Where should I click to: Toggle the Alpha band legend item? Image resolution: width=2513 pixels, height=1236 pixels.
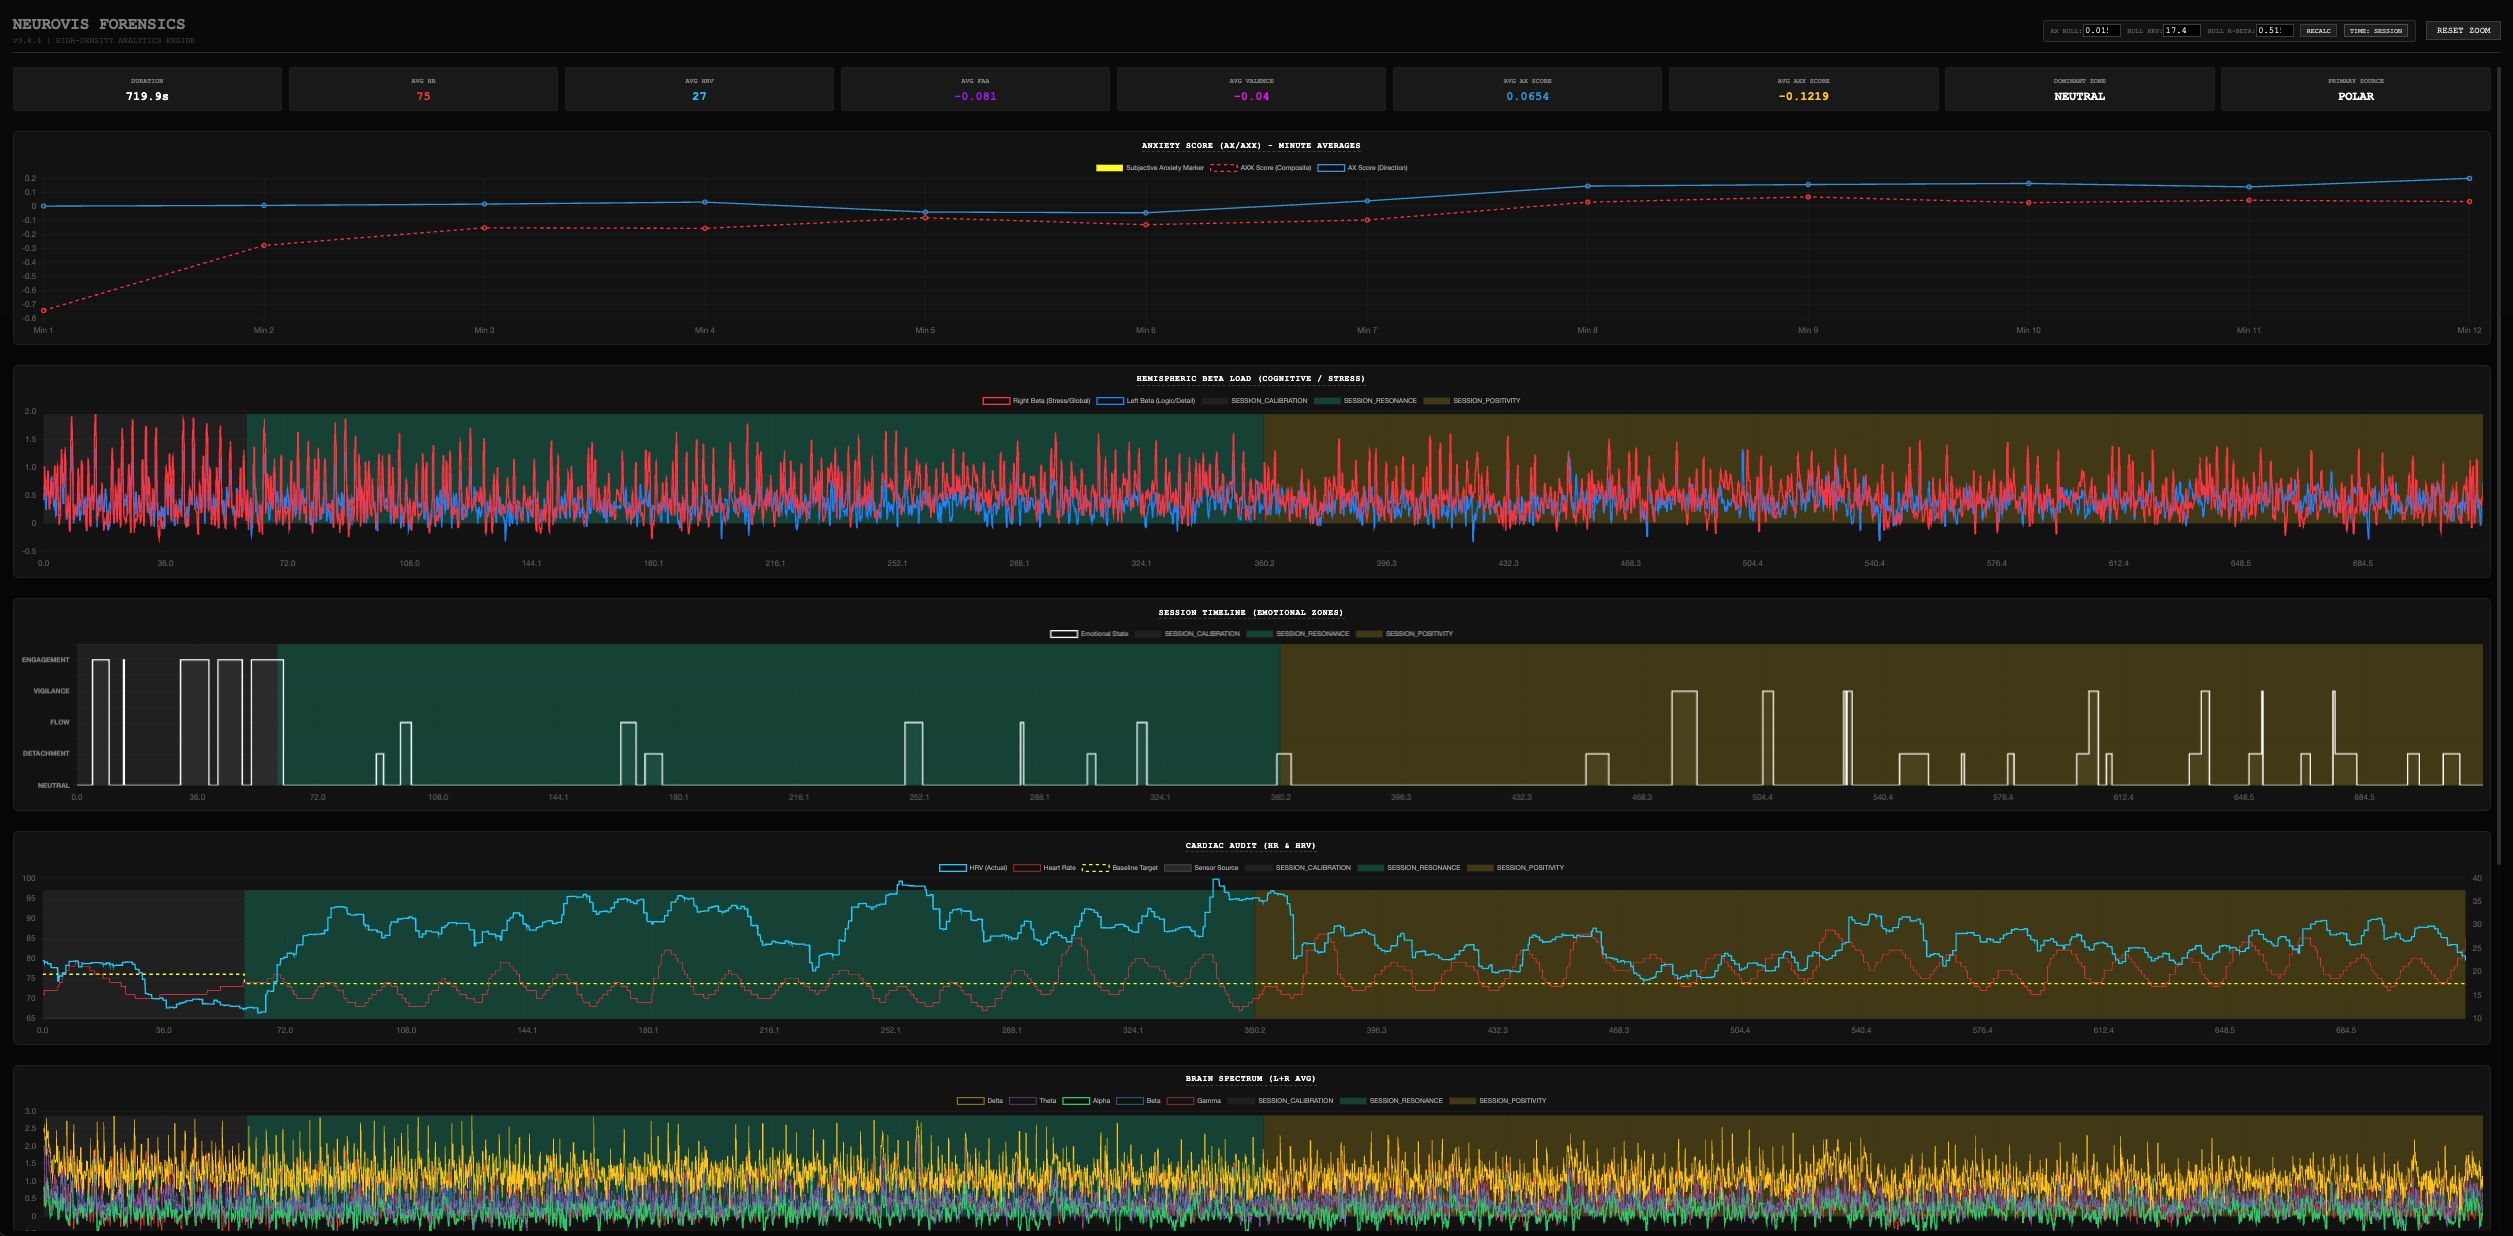pyautogui.click(x=1086, y=1101)
